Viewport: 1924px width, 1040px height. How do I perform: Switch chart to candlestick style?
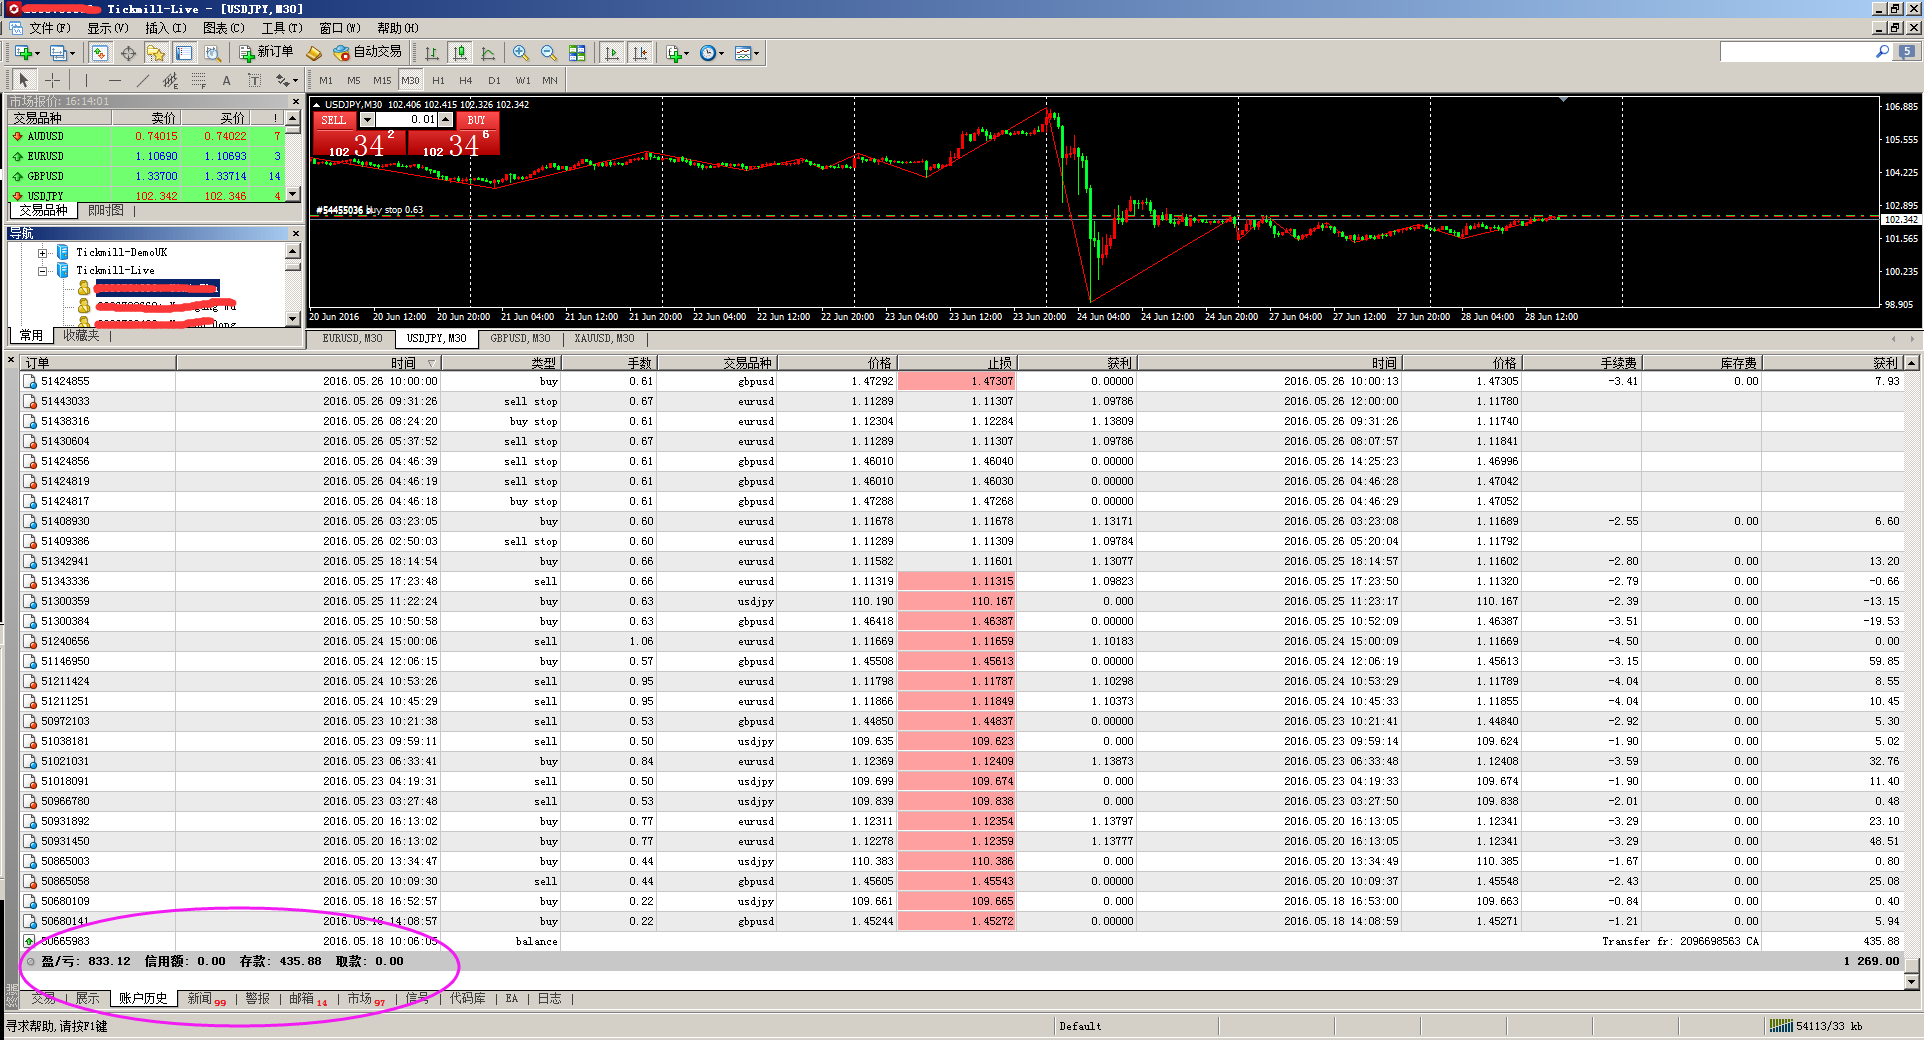tap(460, 53)
